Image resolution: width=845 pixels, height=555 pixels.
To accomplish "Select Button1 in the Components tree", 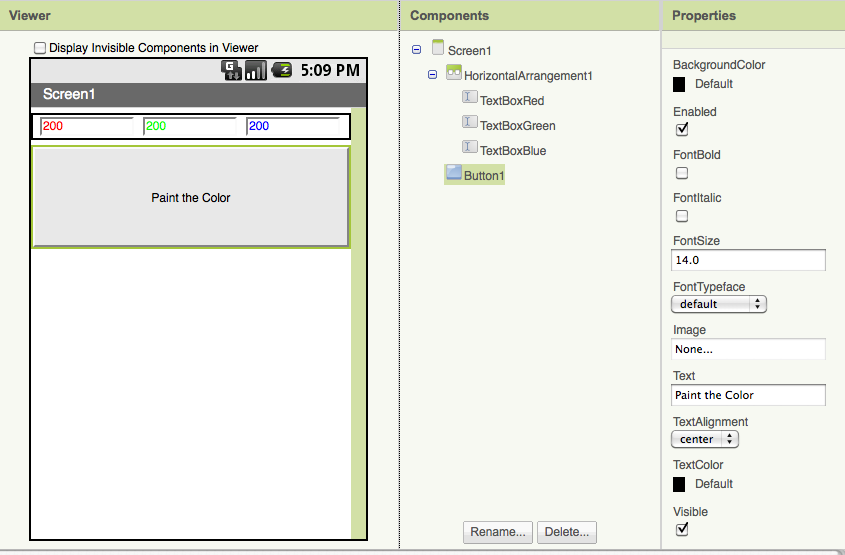I will tap(484, 175).
